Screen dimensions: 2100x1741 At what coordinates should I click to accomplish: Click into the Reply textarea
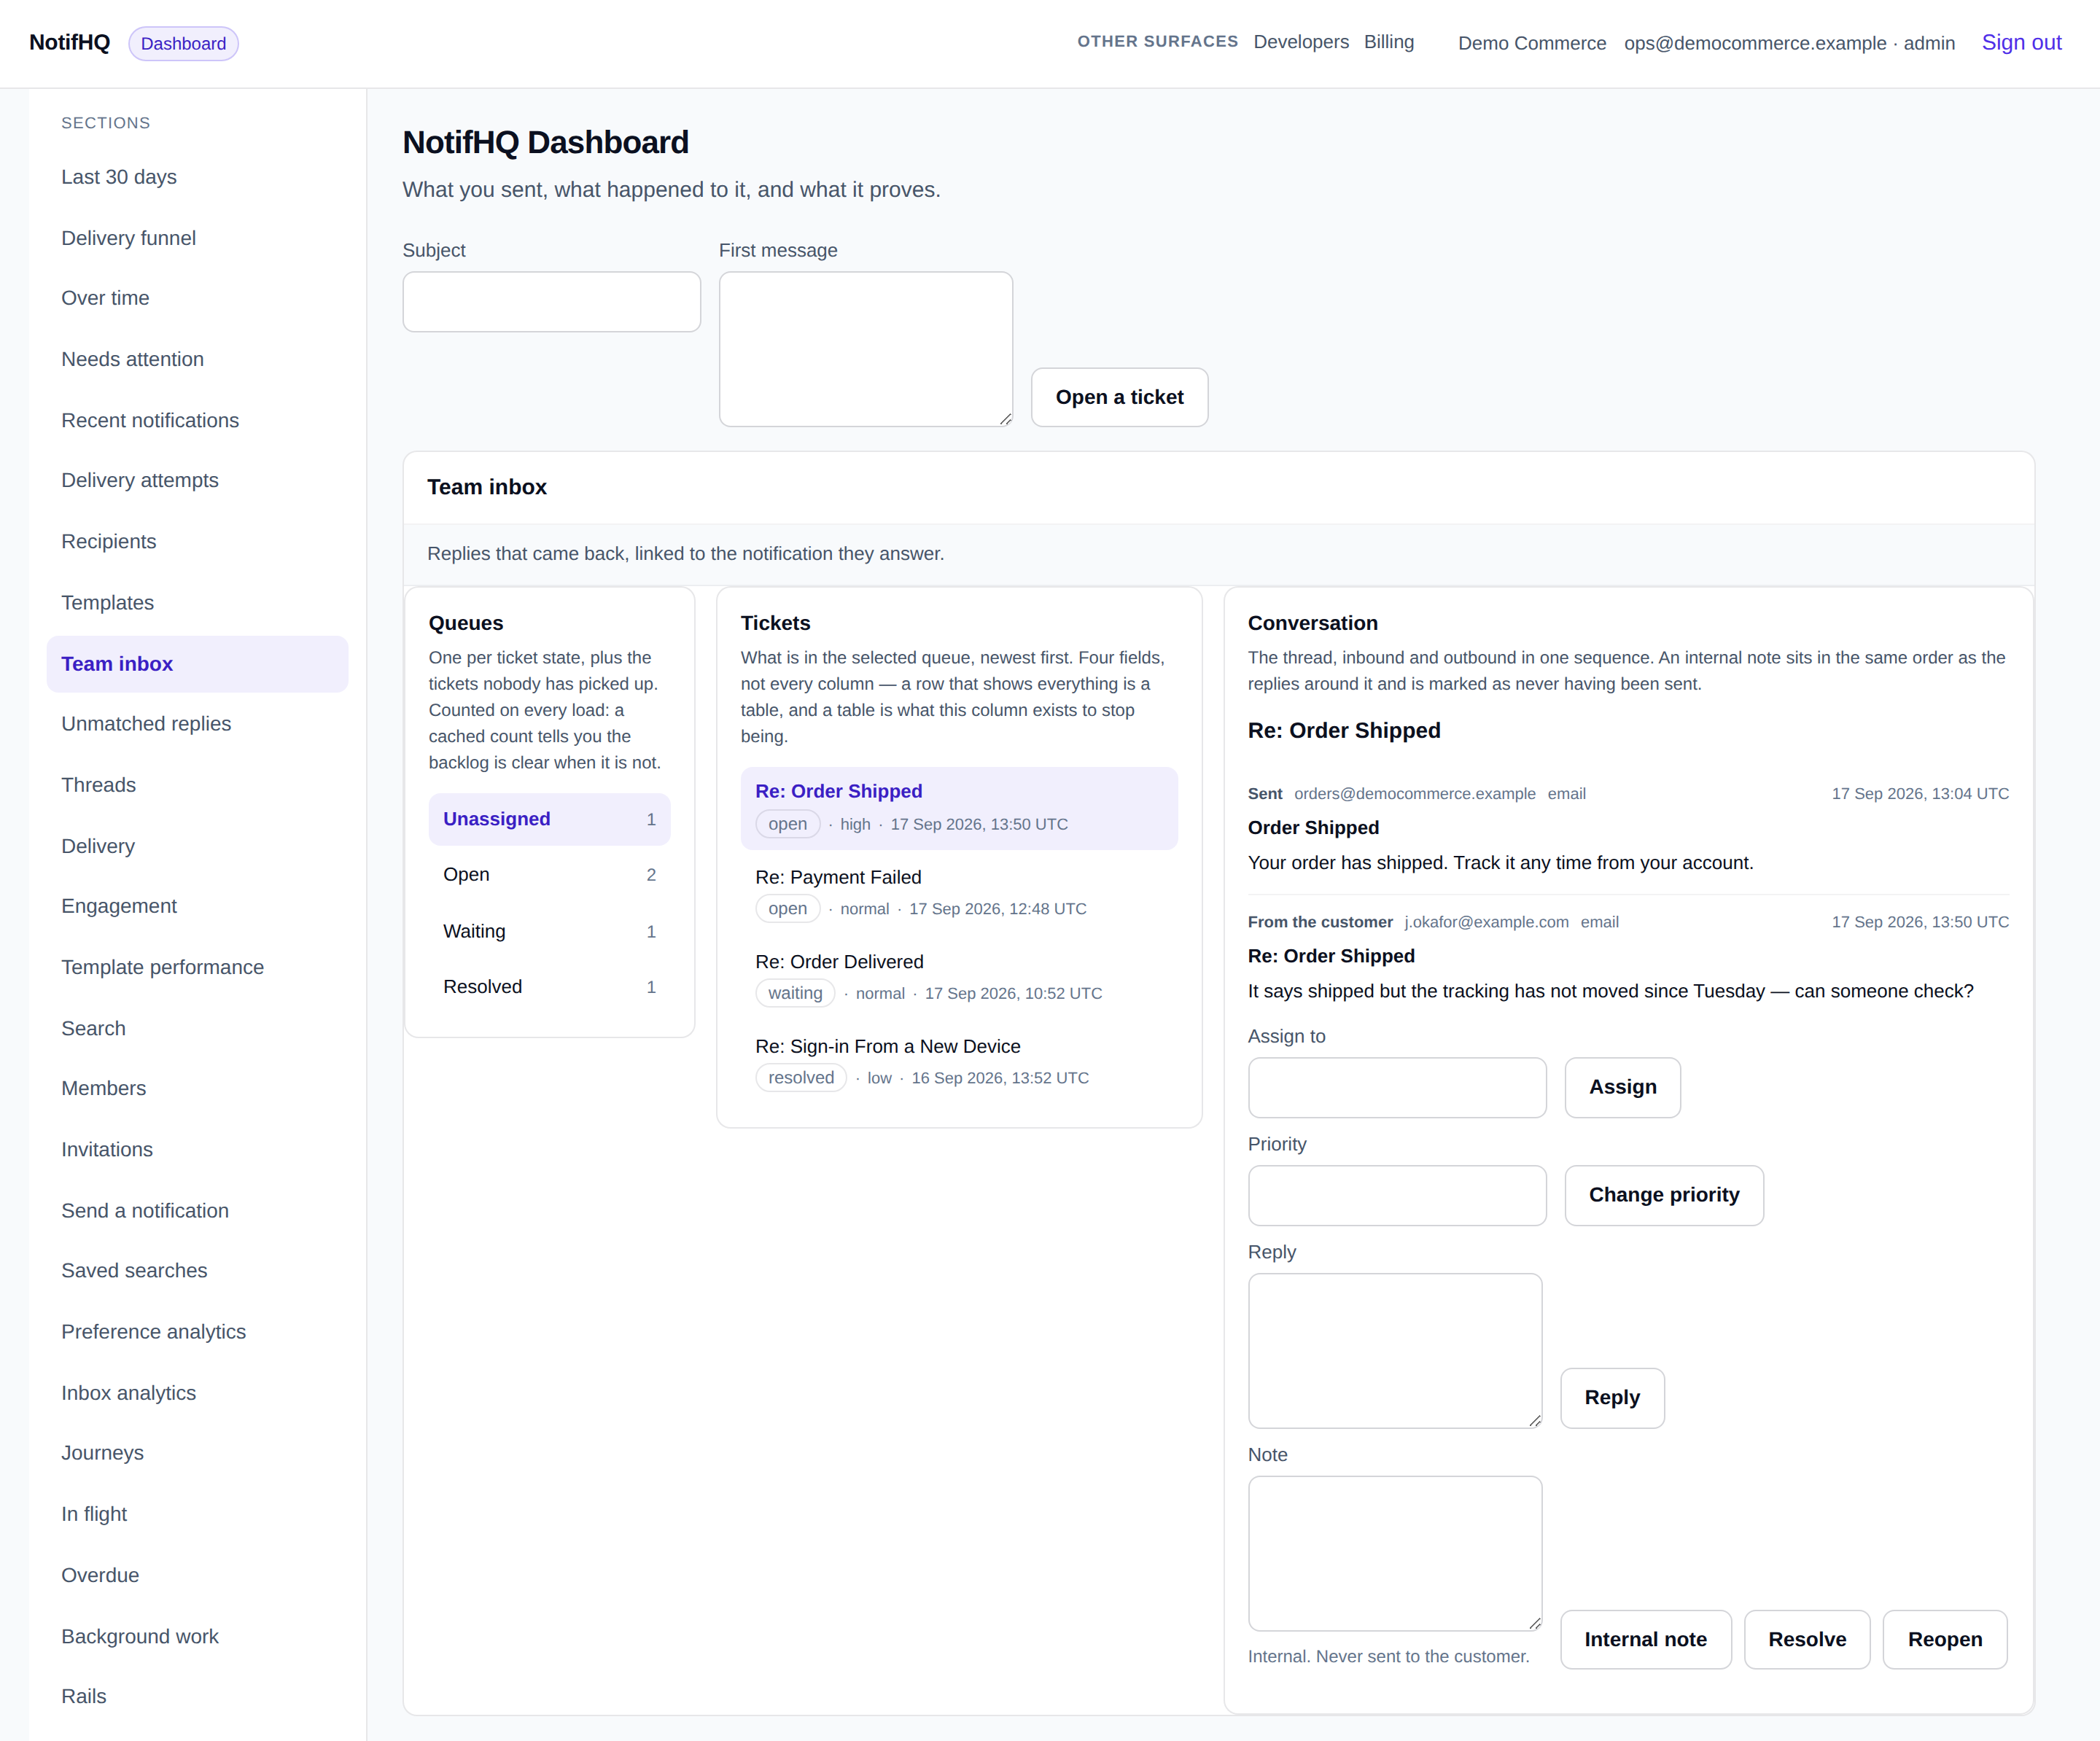tap(1394, 1351)
